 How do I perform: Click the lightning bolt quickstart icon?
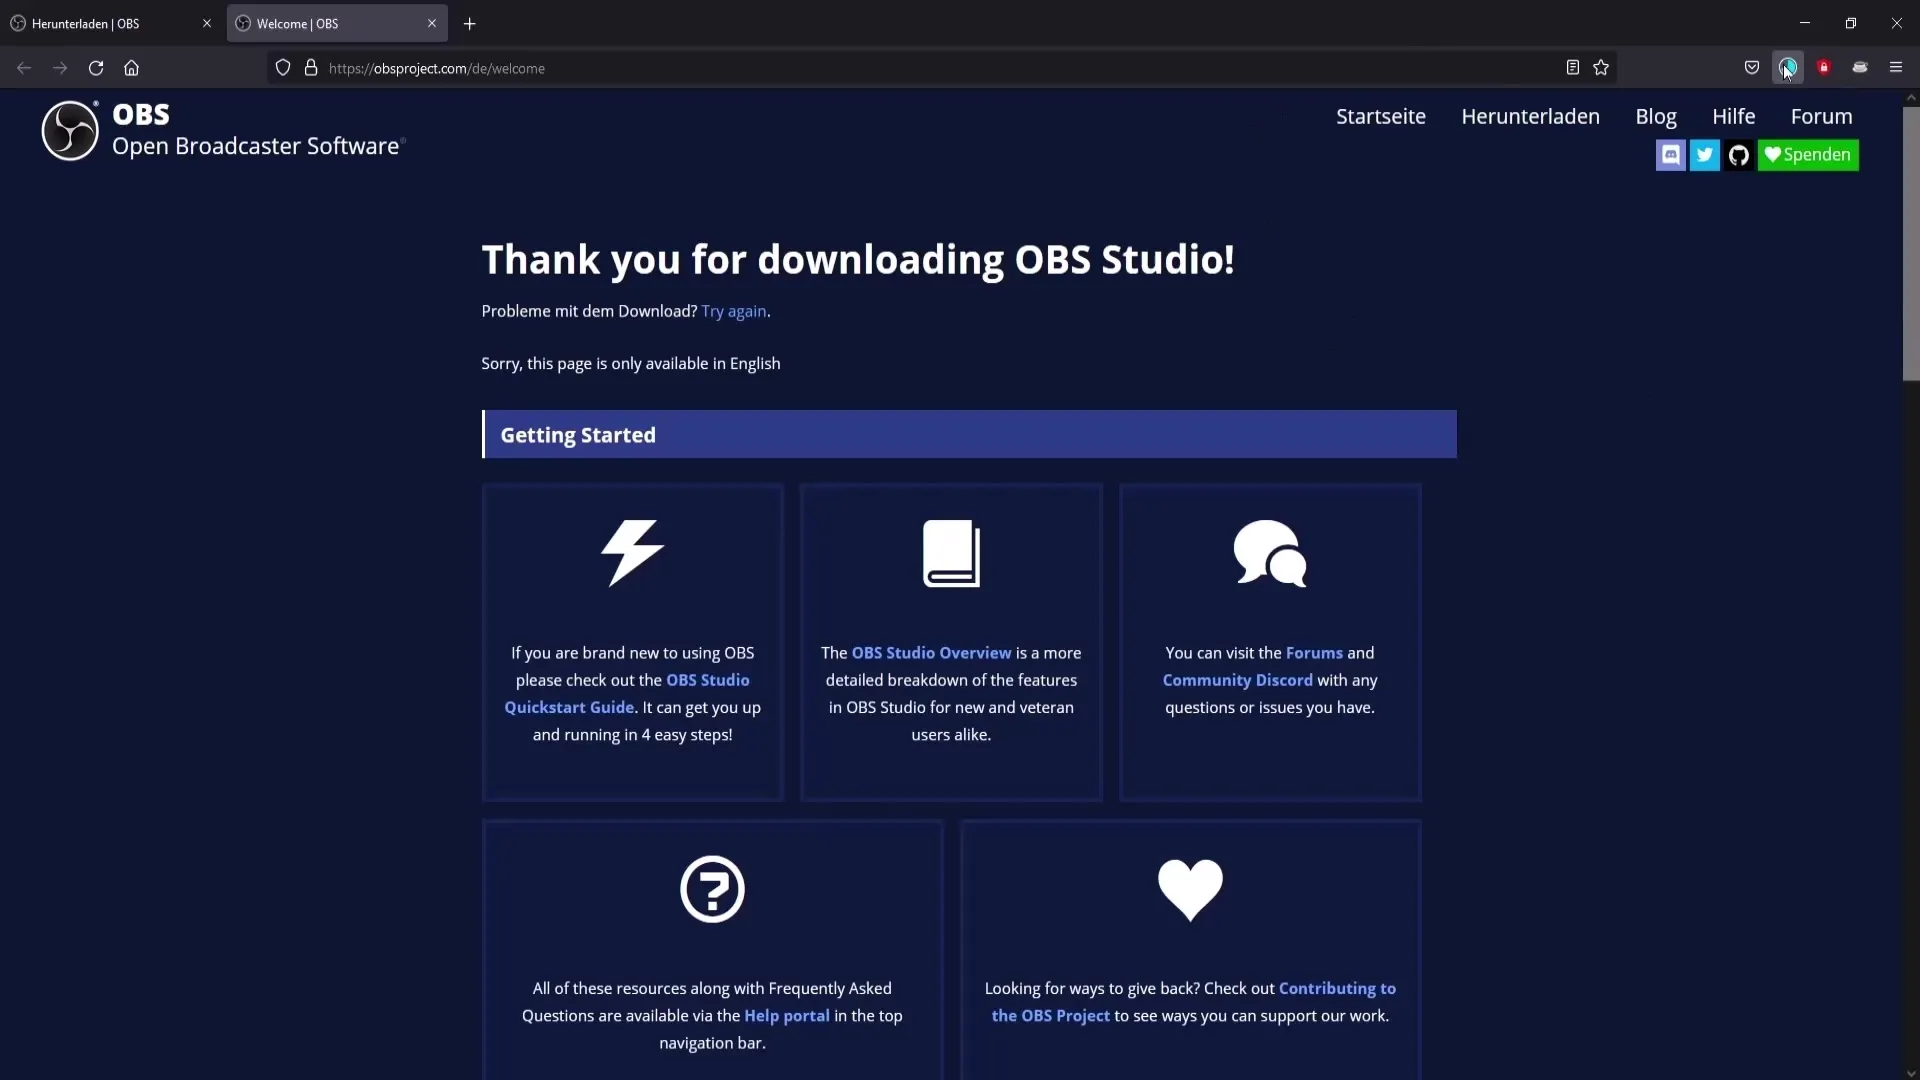632,553
